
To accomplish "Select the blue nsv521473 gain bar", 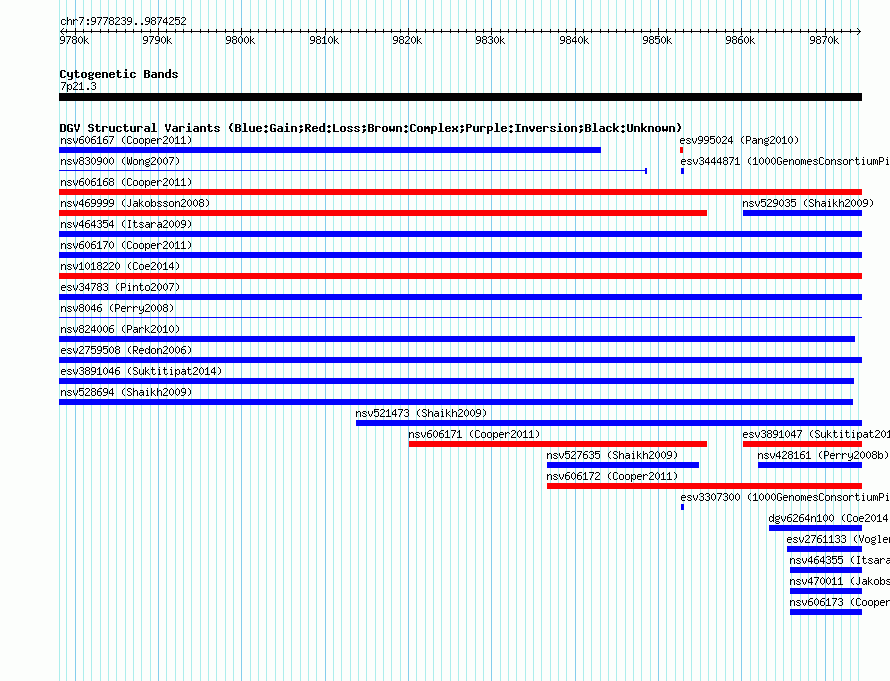I will point(609,423).
